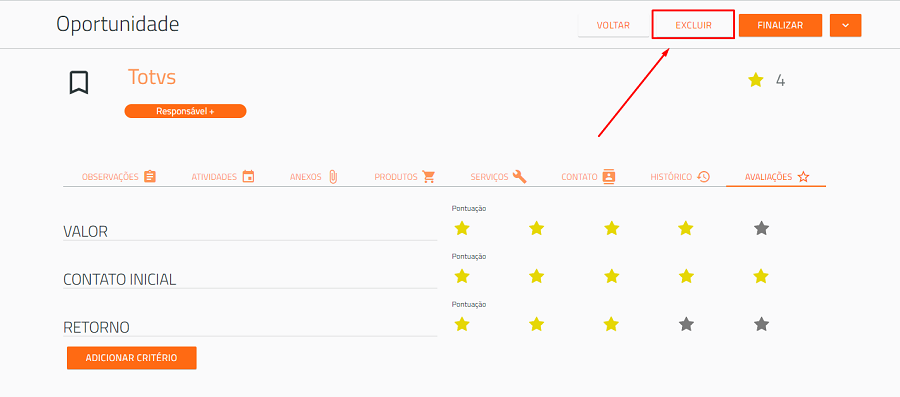Set VALOR rating to four stars
The image size is (900, 397).
click(686, 229)
